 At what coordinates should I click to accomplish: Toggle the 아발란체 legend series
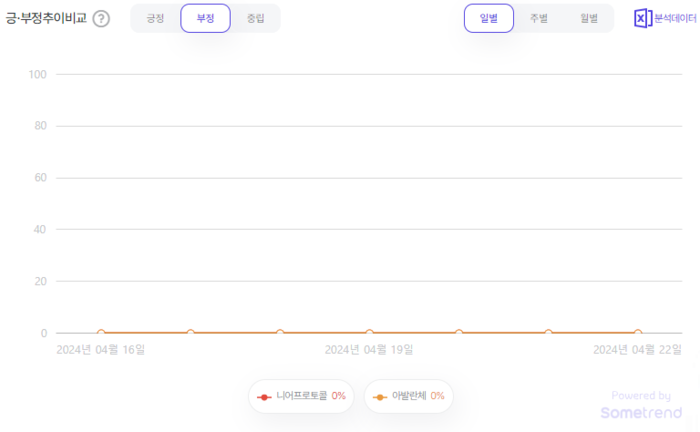pos(408,396)
